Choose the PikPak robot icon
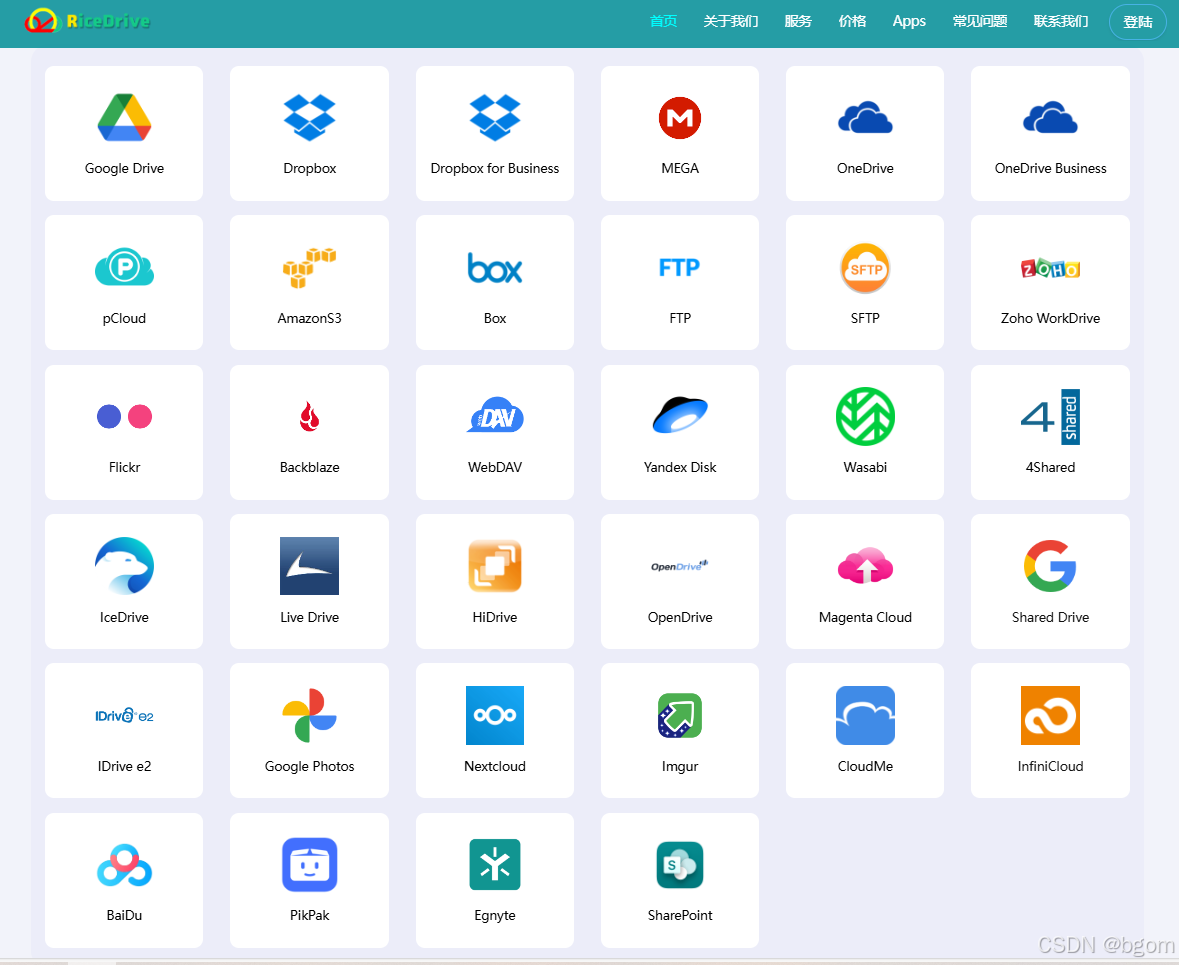The height and width of the screenshot is (965, 1179). 309,864
